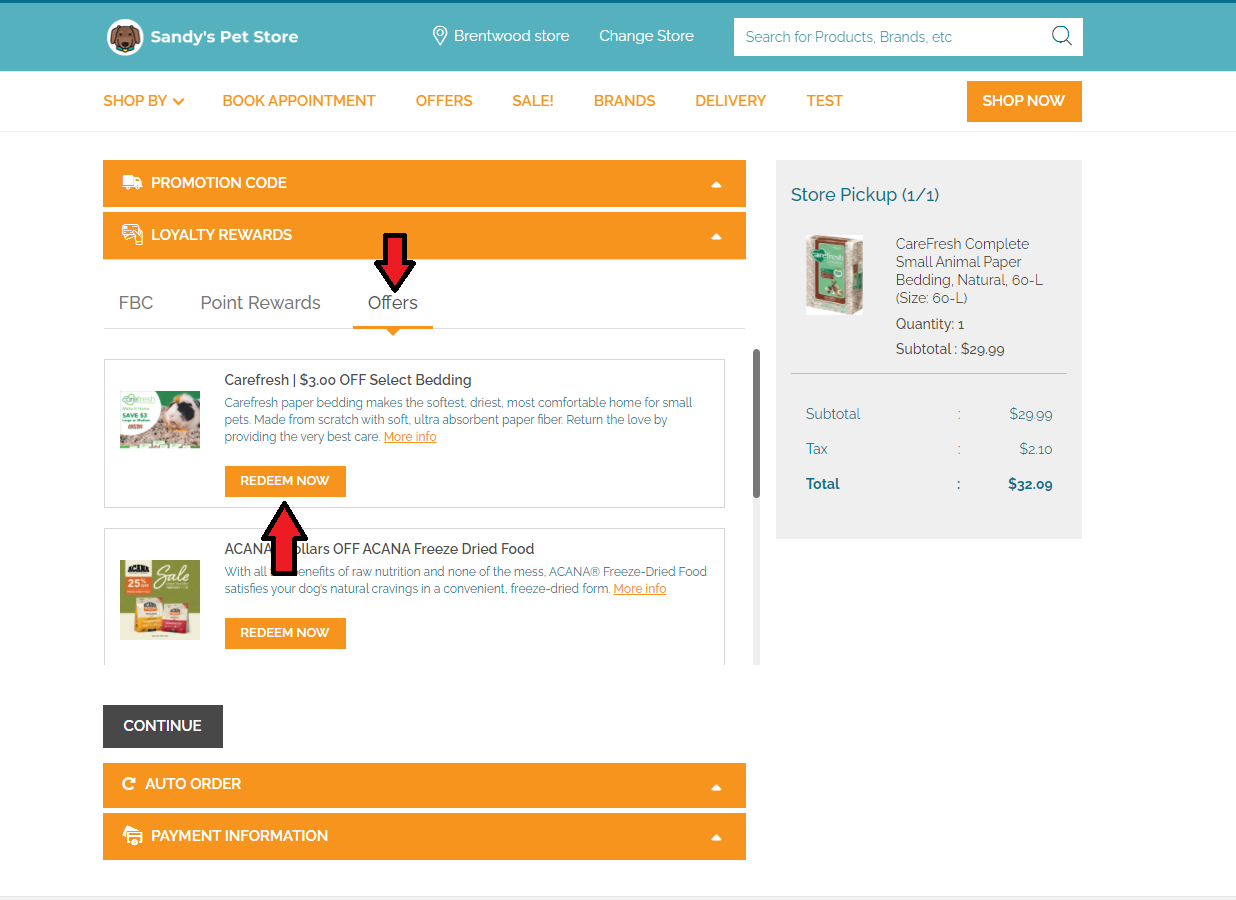1236x900 pixels.
Task: Click the auto order refresh icon
Action: click(128, 784)
